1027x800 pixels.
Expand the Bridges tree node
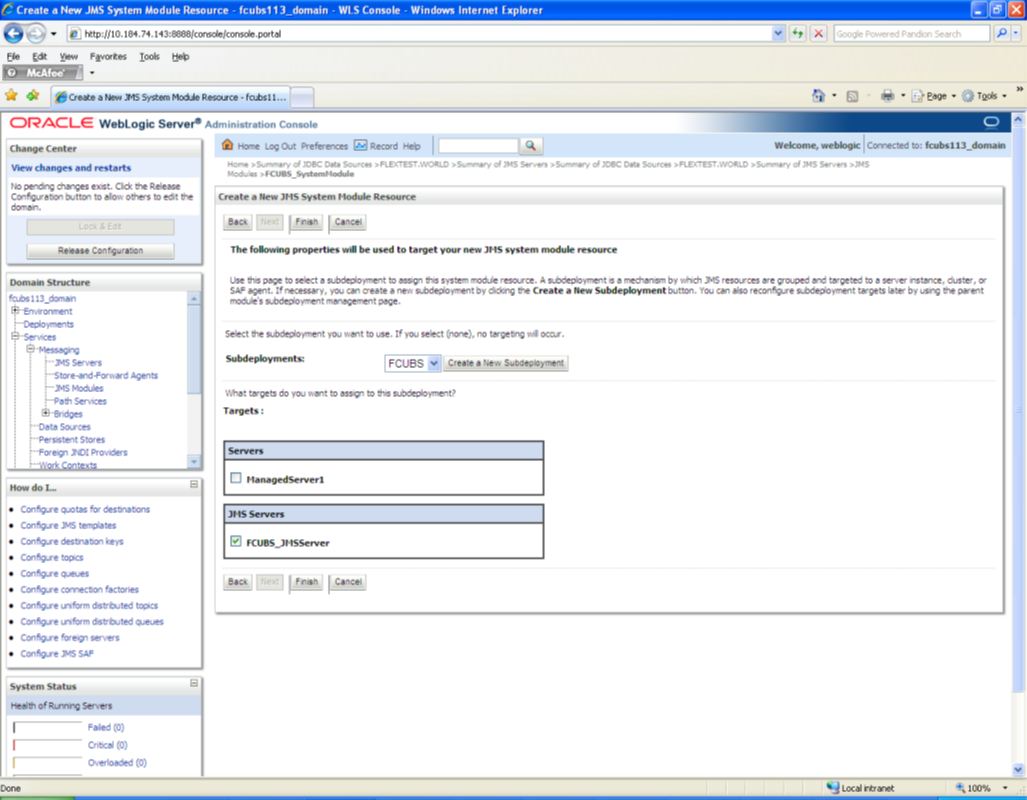click(45, 413)
